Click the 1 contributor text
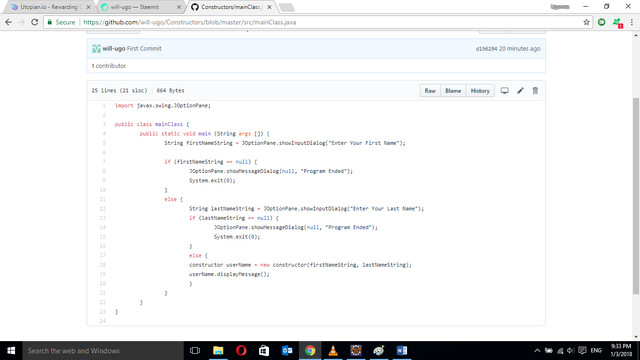This screenshot has width=640, height=360. coord(109,66)
